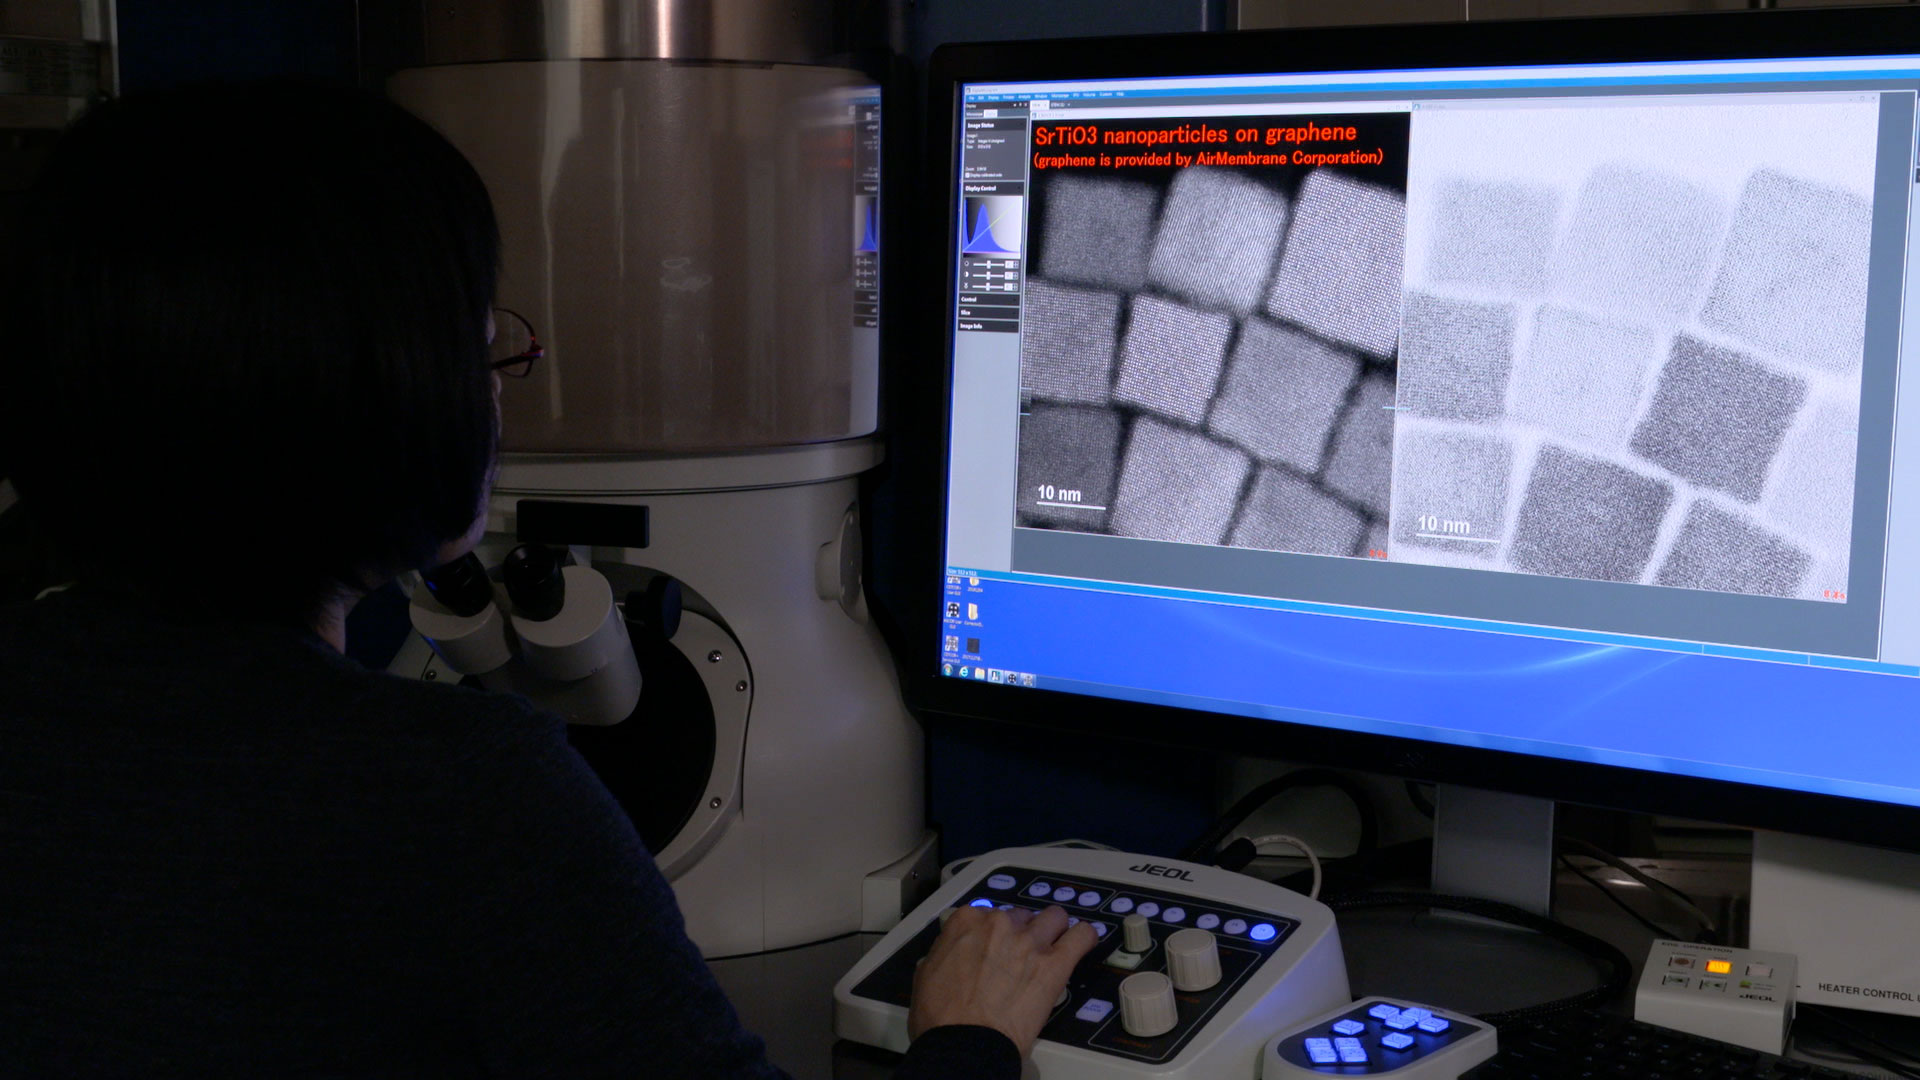Image resolution: width=1920 pixels, height=1080 pixels.
Task: Expand the Control panel section
Action: (990, 299)
